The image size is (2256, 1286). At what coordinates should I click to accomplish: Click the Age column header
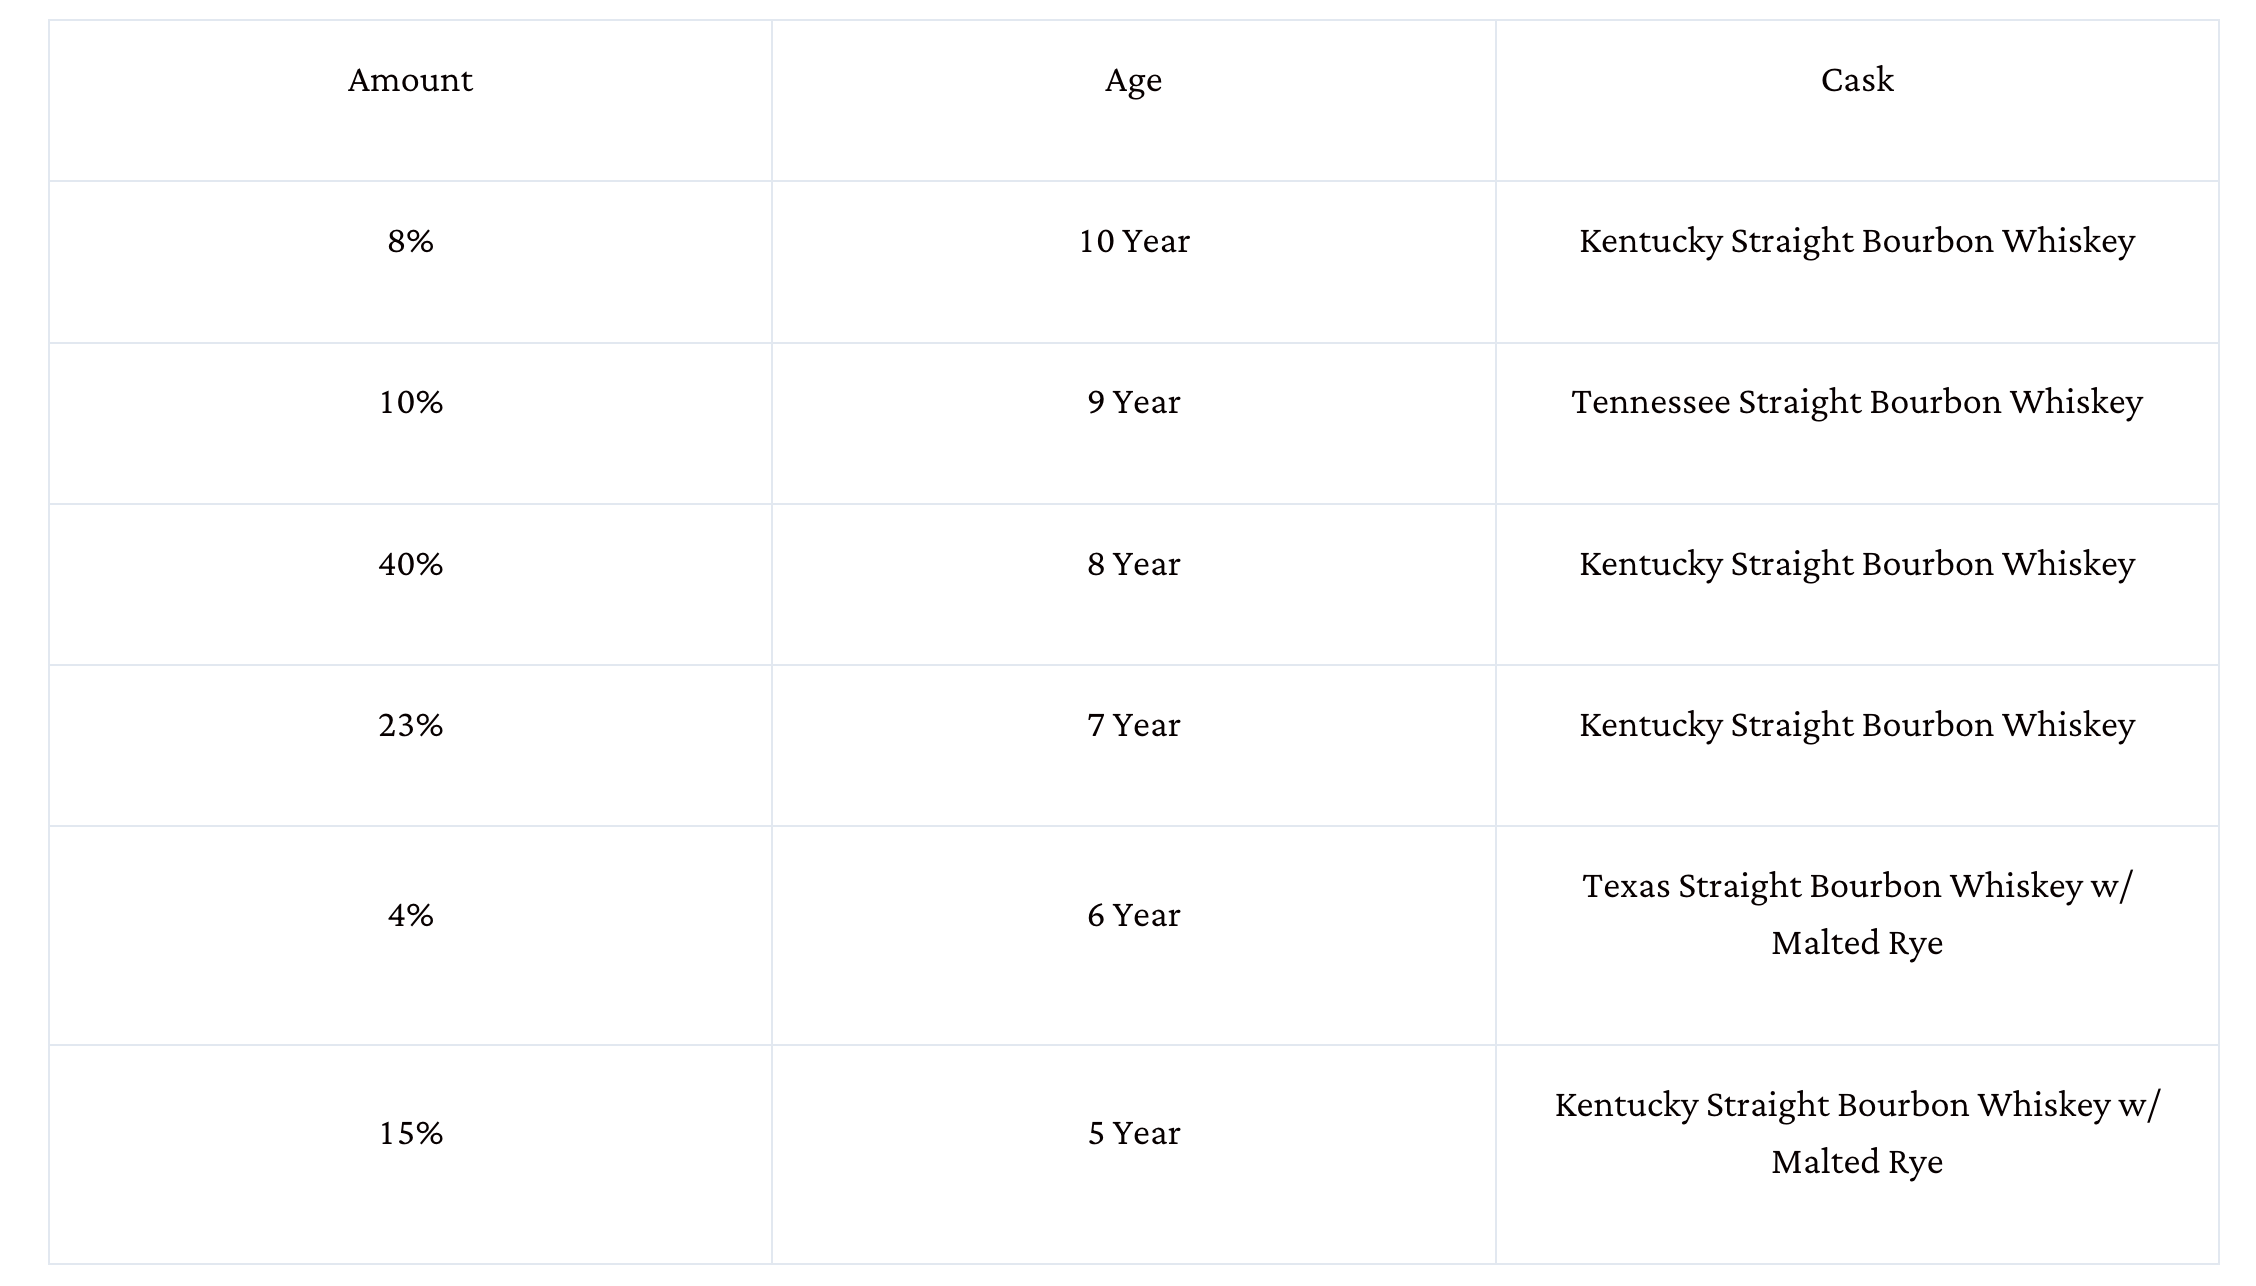tap(1133, 80)
